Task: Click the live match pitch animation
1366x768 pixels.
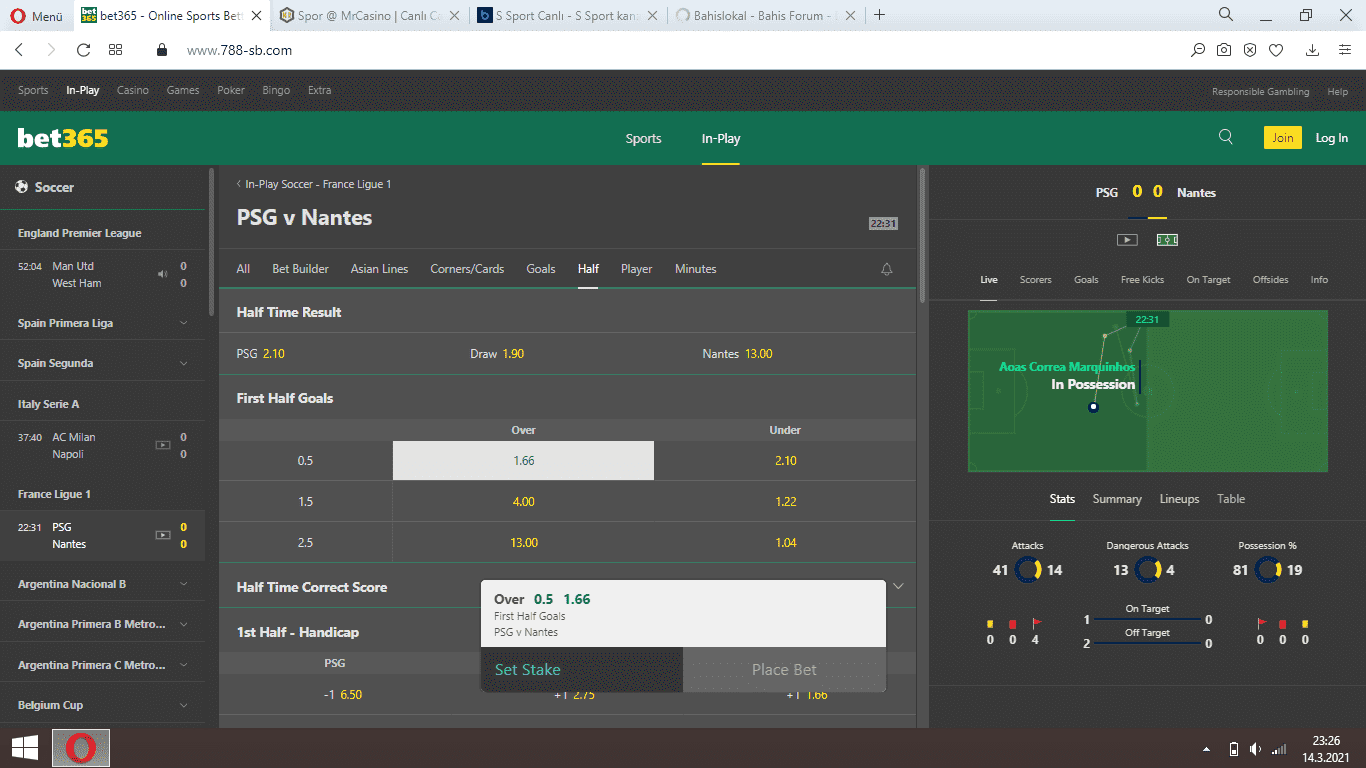Action: (x=1147, y=391)
